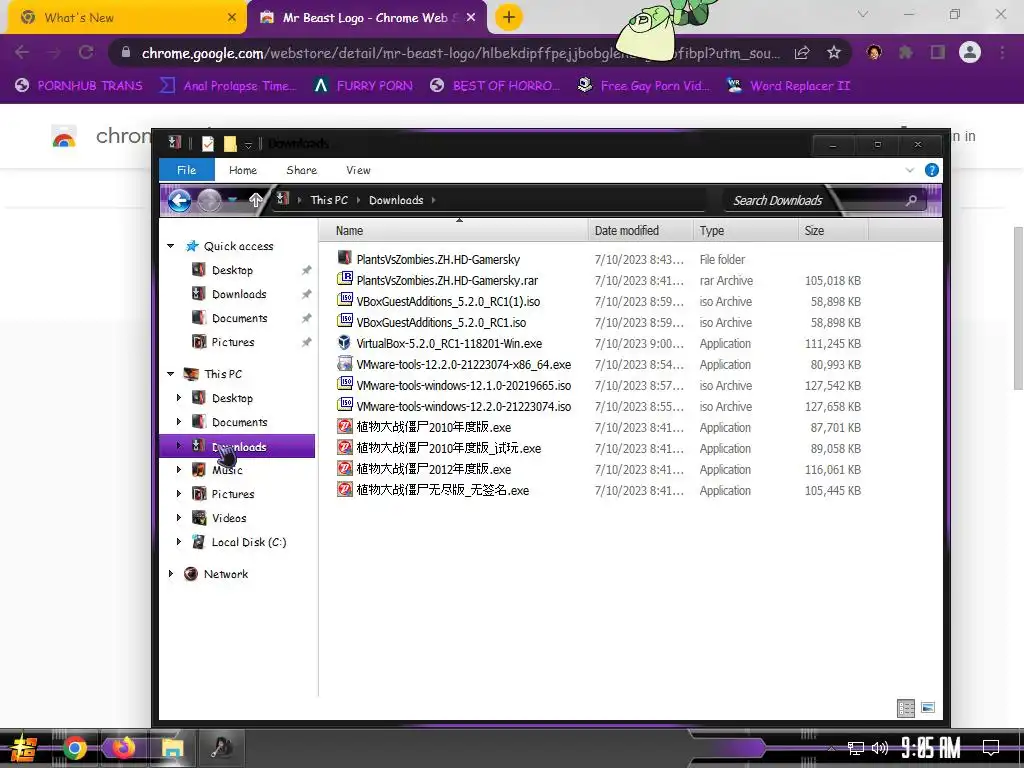
Task: Click Chrome page vertical scrollbar
Action: [1018, 307]
